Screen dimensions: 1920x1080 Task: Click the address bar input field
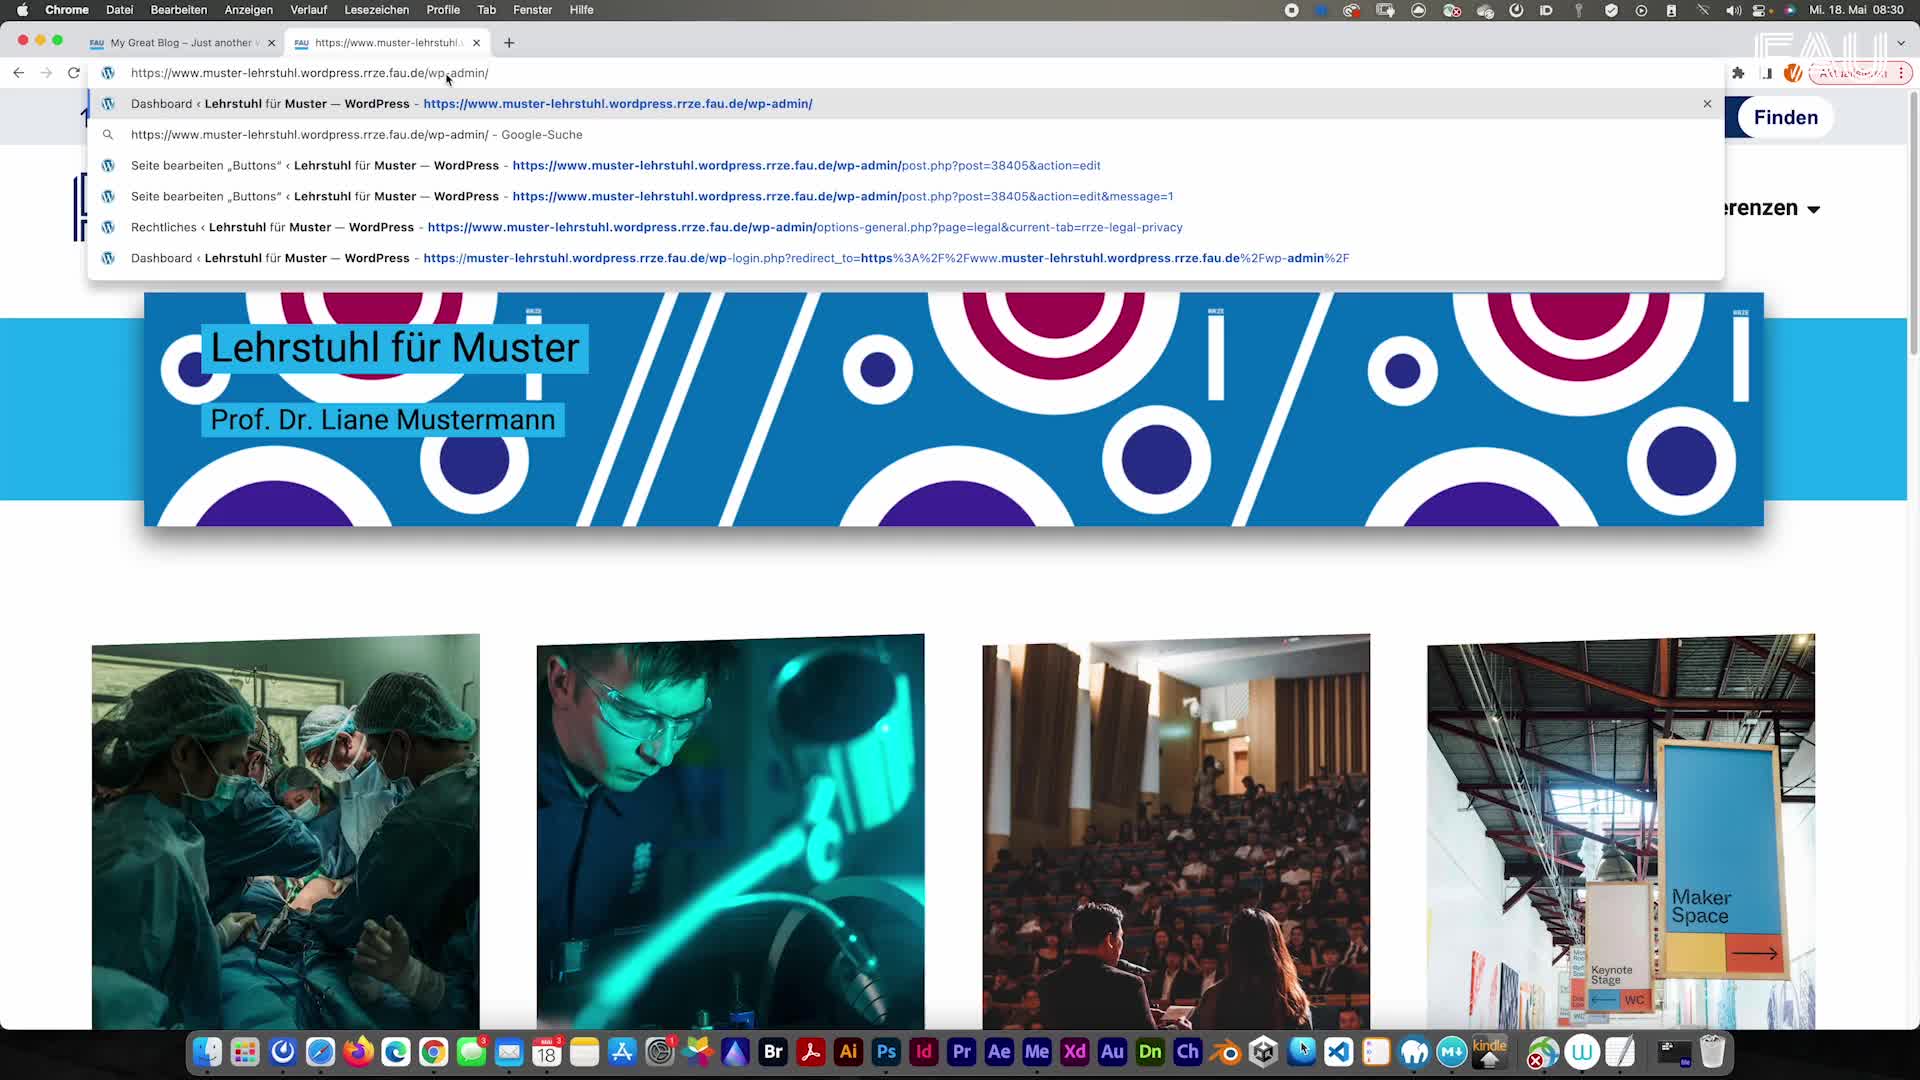point(600,73)
